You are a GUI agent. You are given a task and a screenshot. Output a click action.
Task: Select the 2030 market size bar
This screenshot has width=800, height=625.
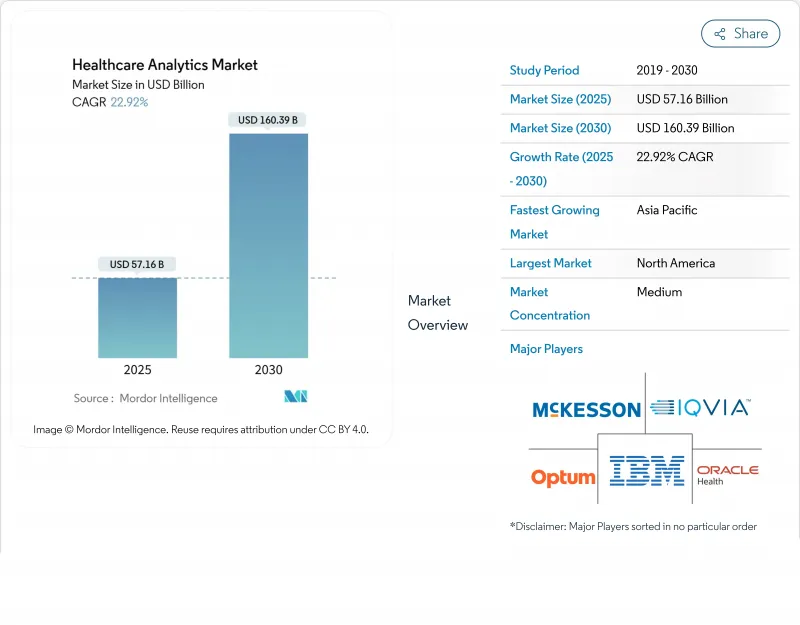point(268,245)
